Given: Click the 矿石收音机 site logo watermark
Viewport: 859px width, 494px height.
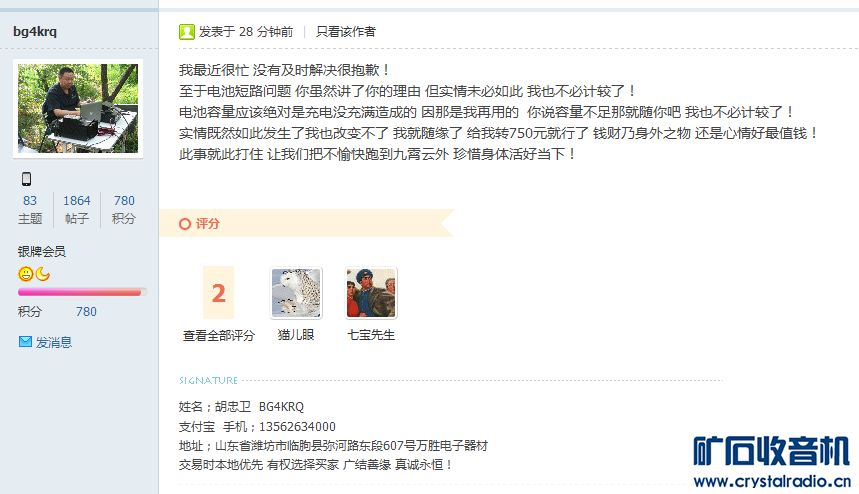Looking at the screenshot, I should (771, 462).
